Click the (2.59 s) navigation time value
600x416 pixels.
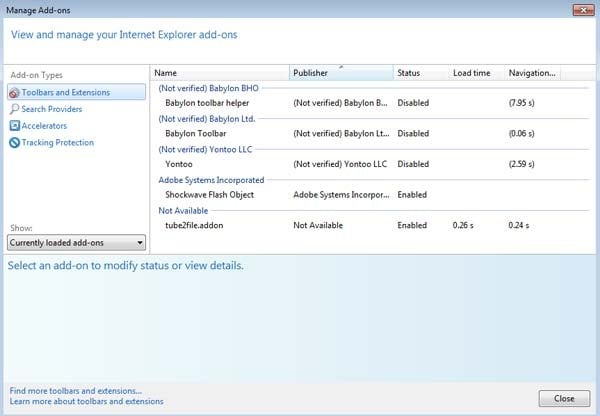[x=522, y=164]
